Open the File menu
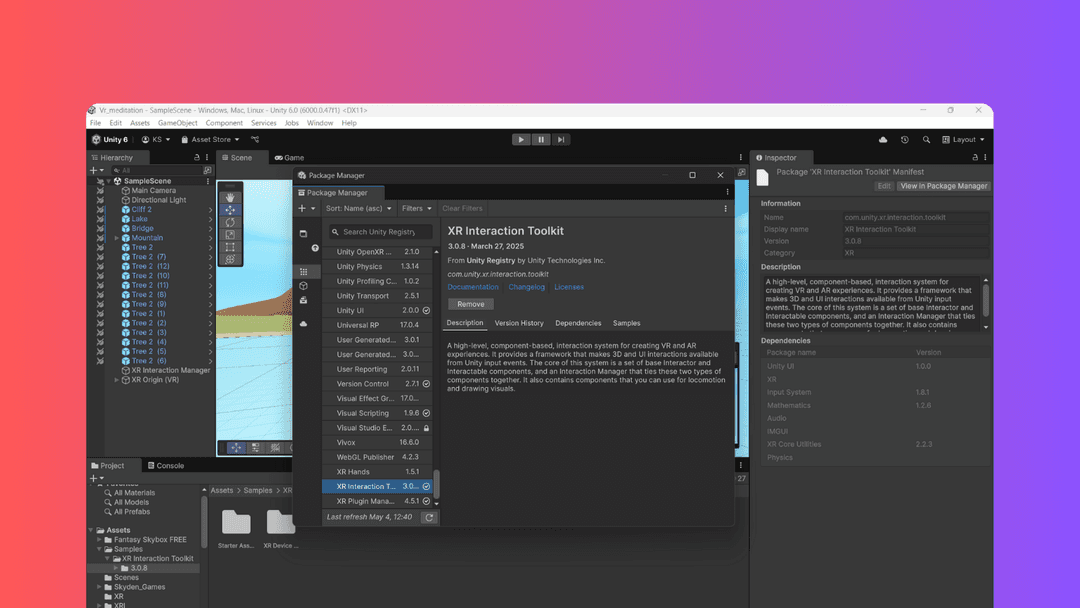 [95, 123]
